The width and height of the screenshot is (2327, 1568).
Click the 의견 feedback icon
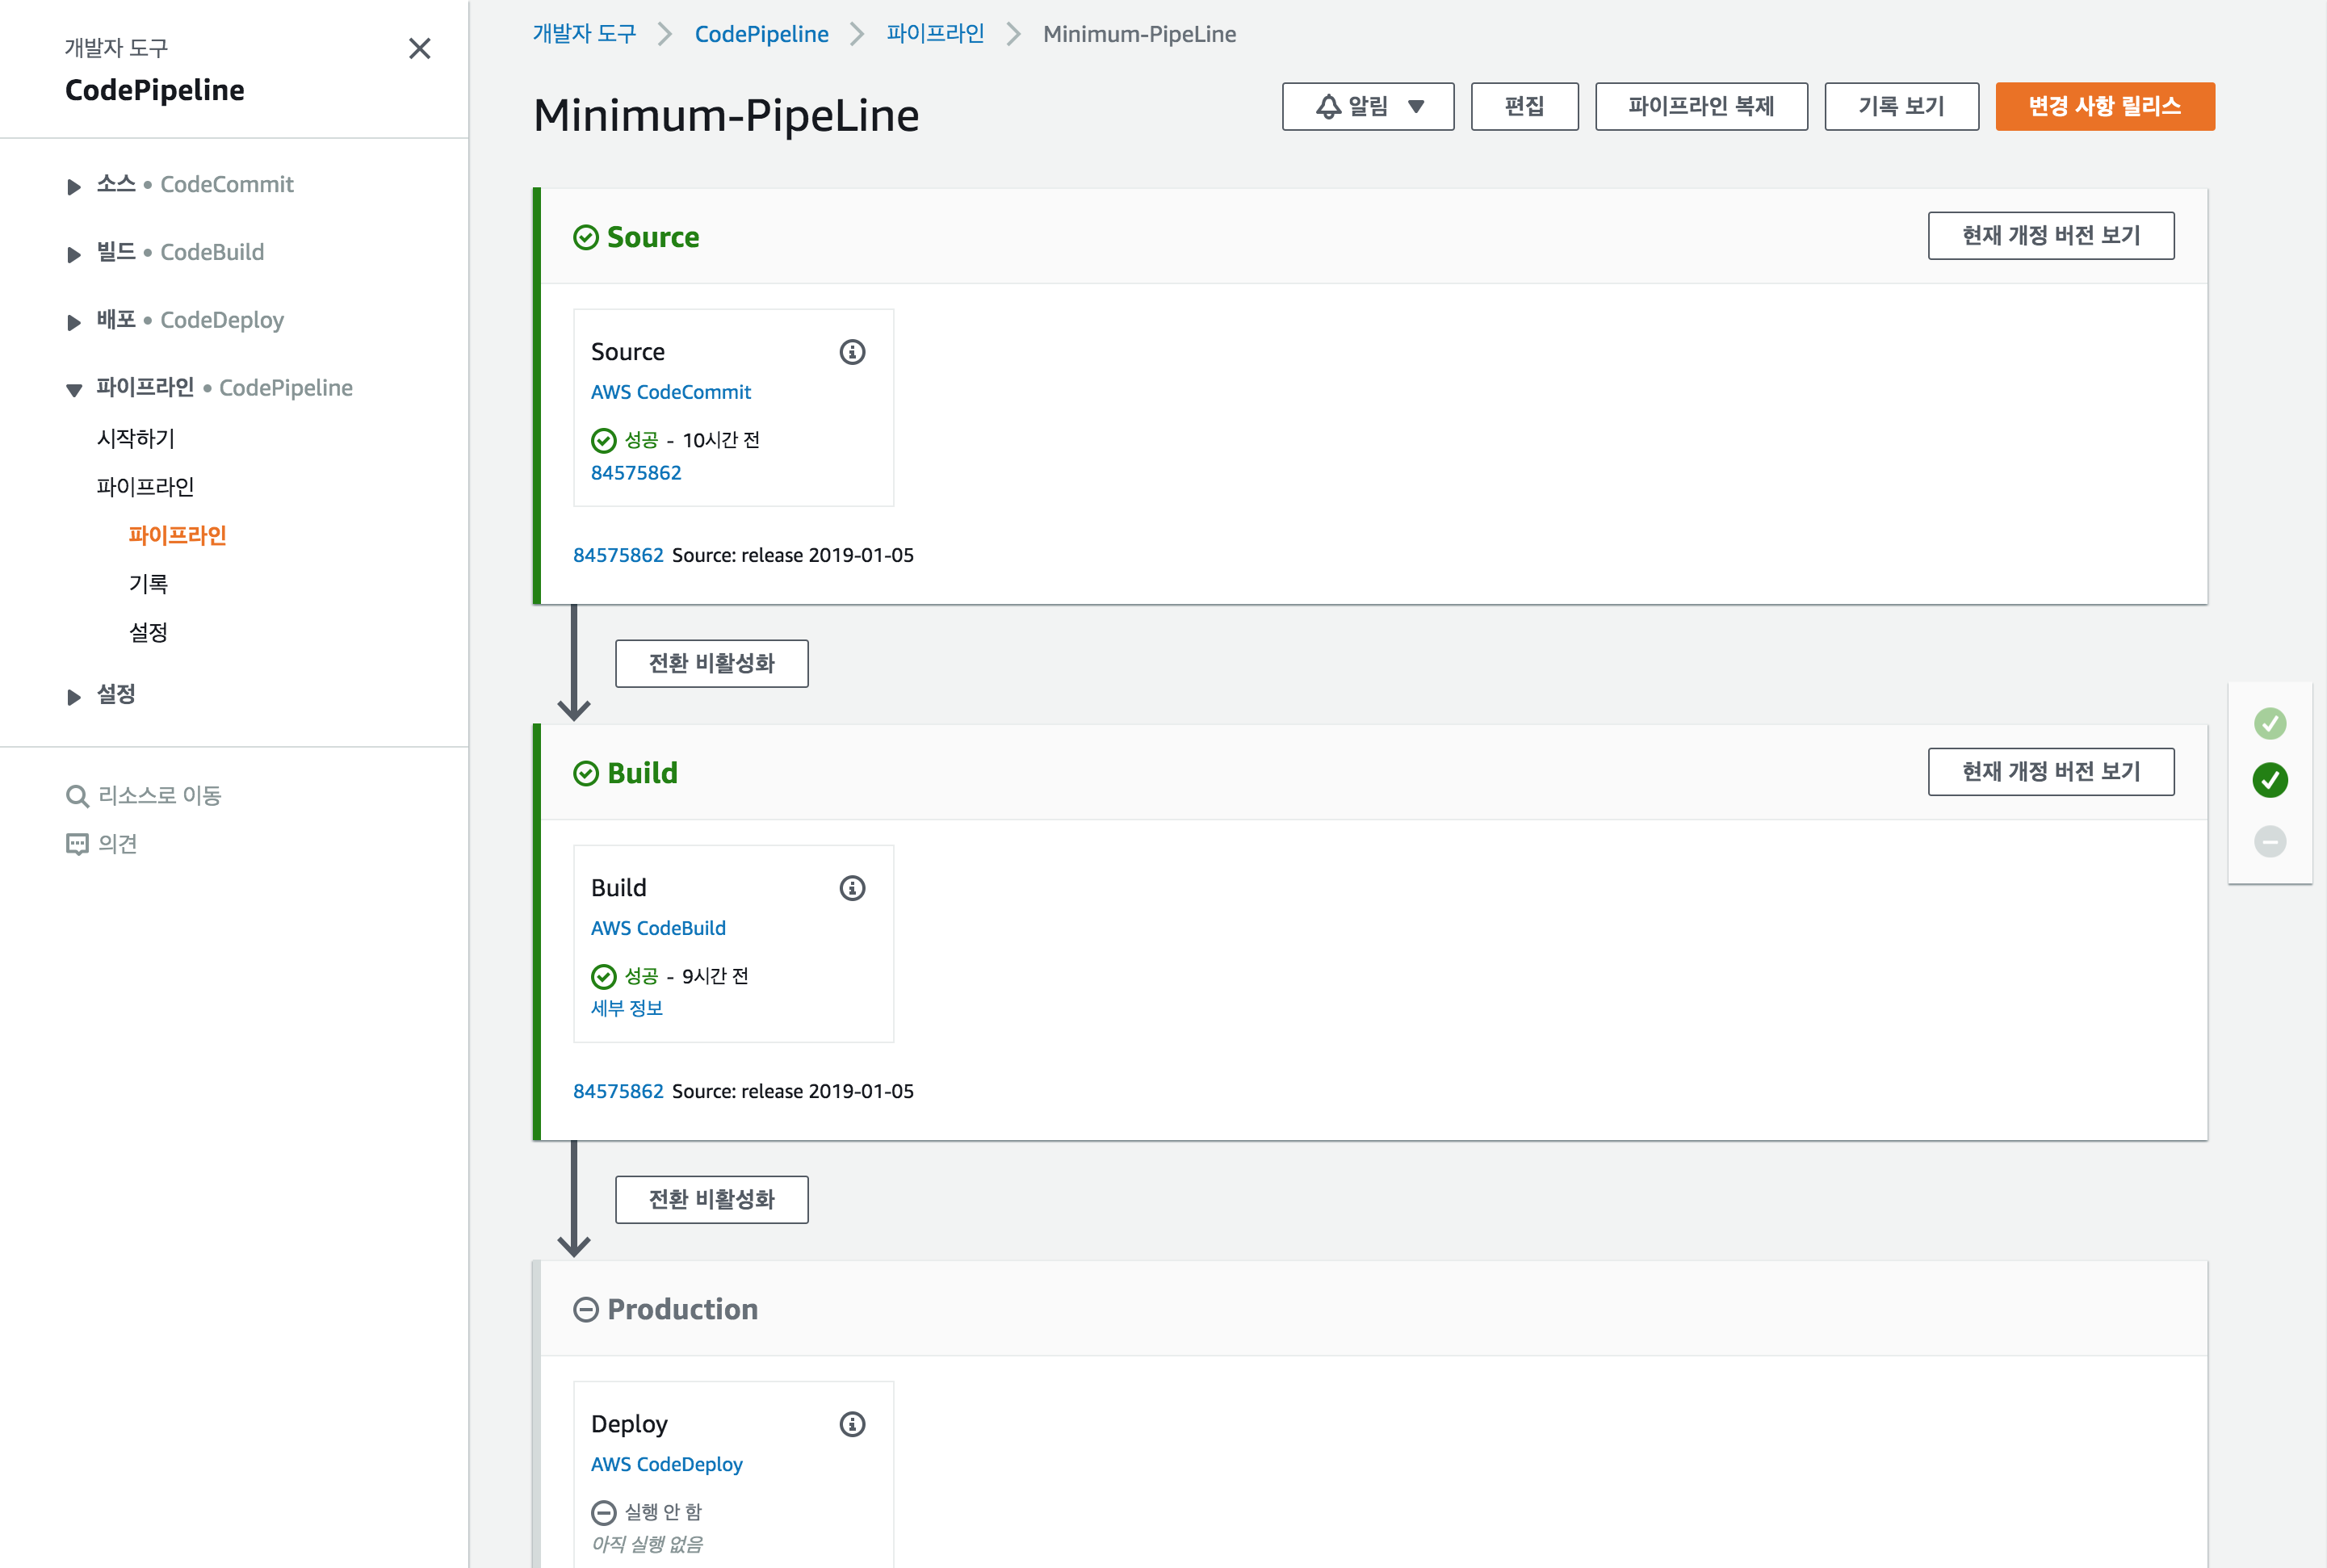77,844
